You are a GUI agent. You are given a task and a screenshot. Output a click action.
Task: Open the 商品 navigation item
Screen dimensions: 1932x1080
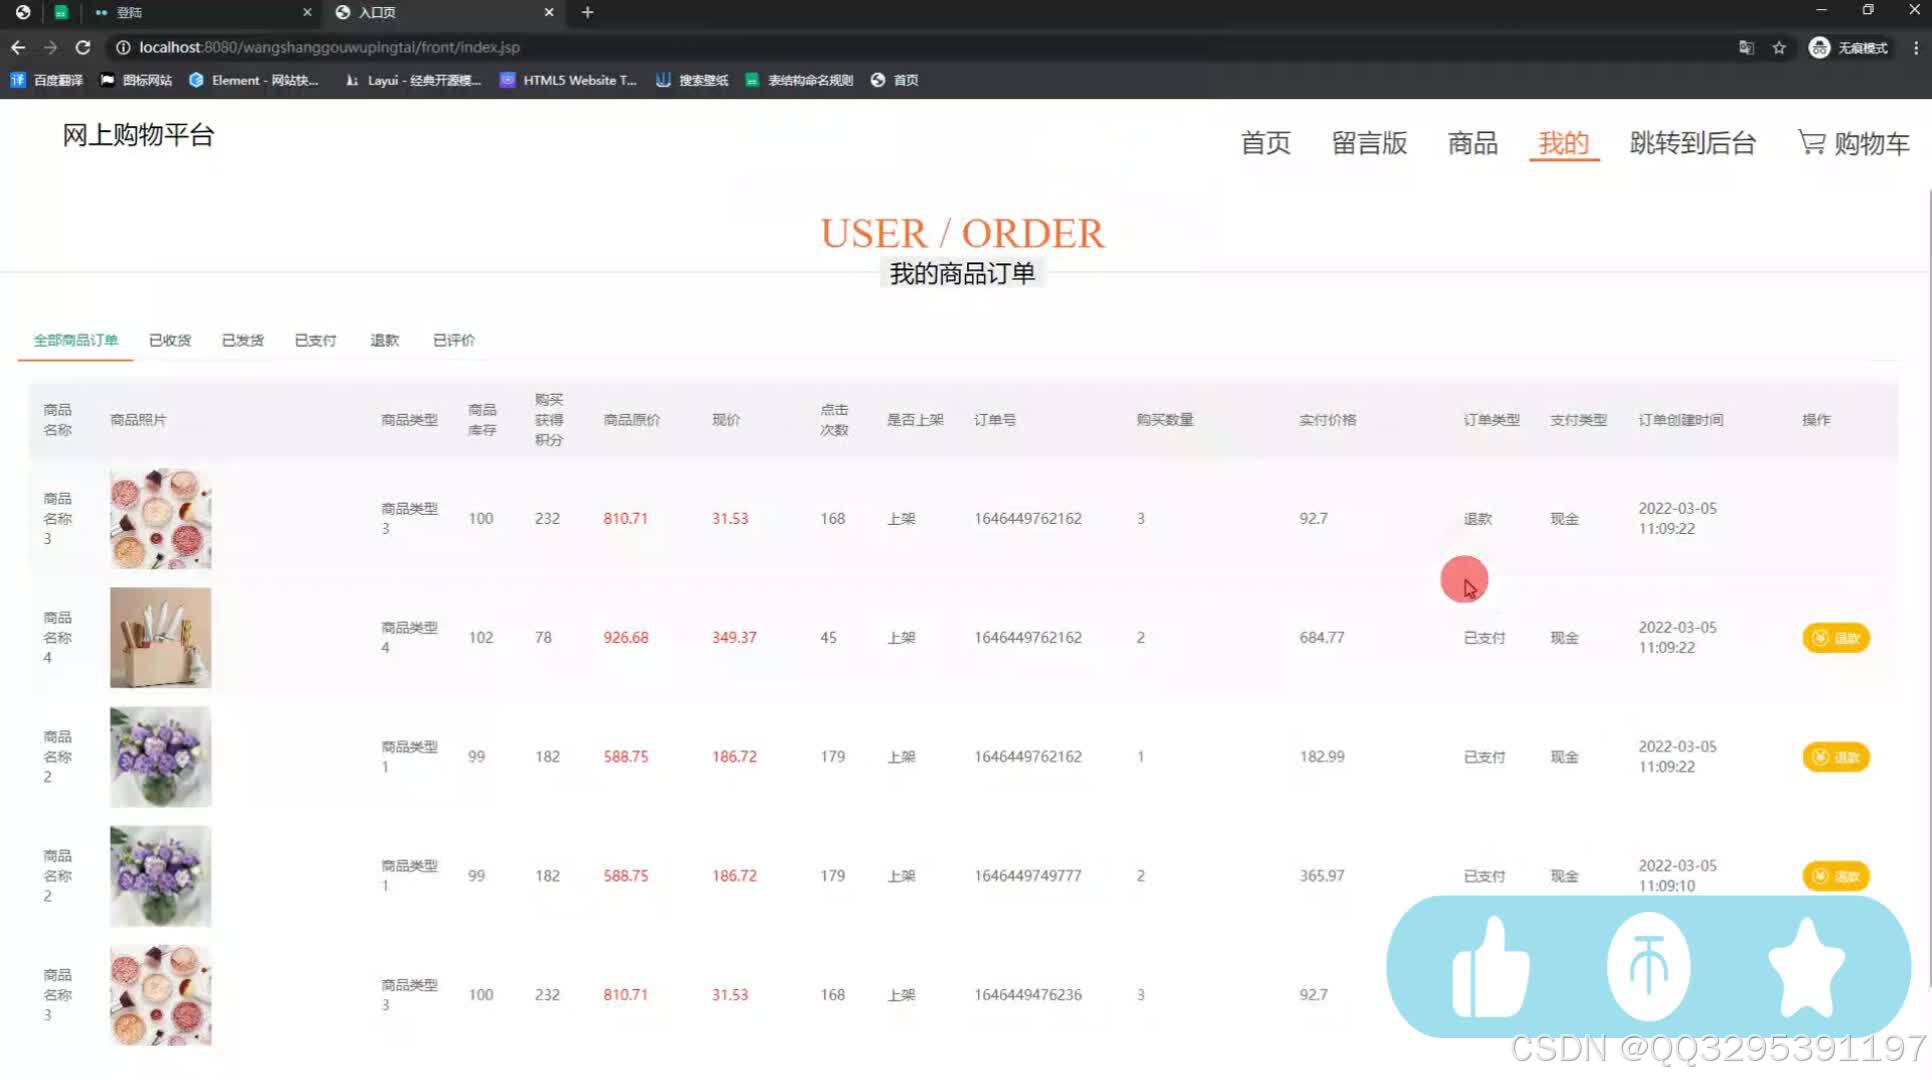pos(1473,143)
